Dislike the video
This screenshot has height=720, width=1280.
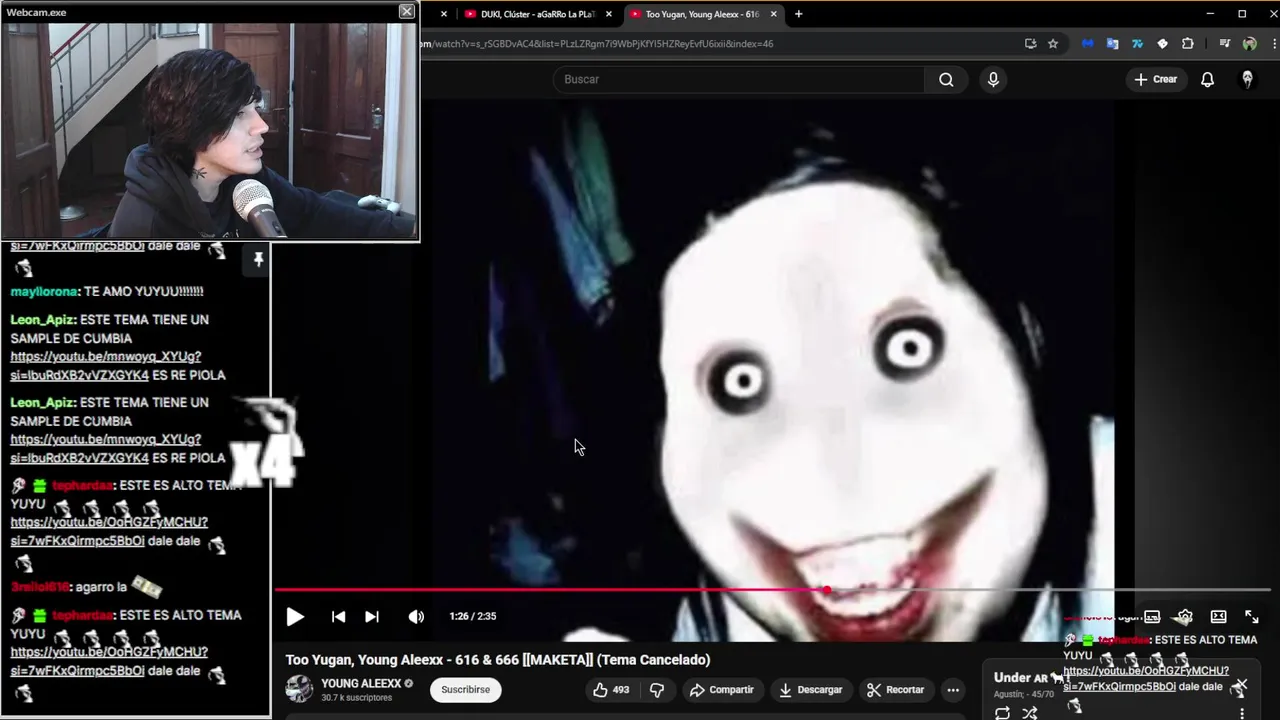coord(657,690)
